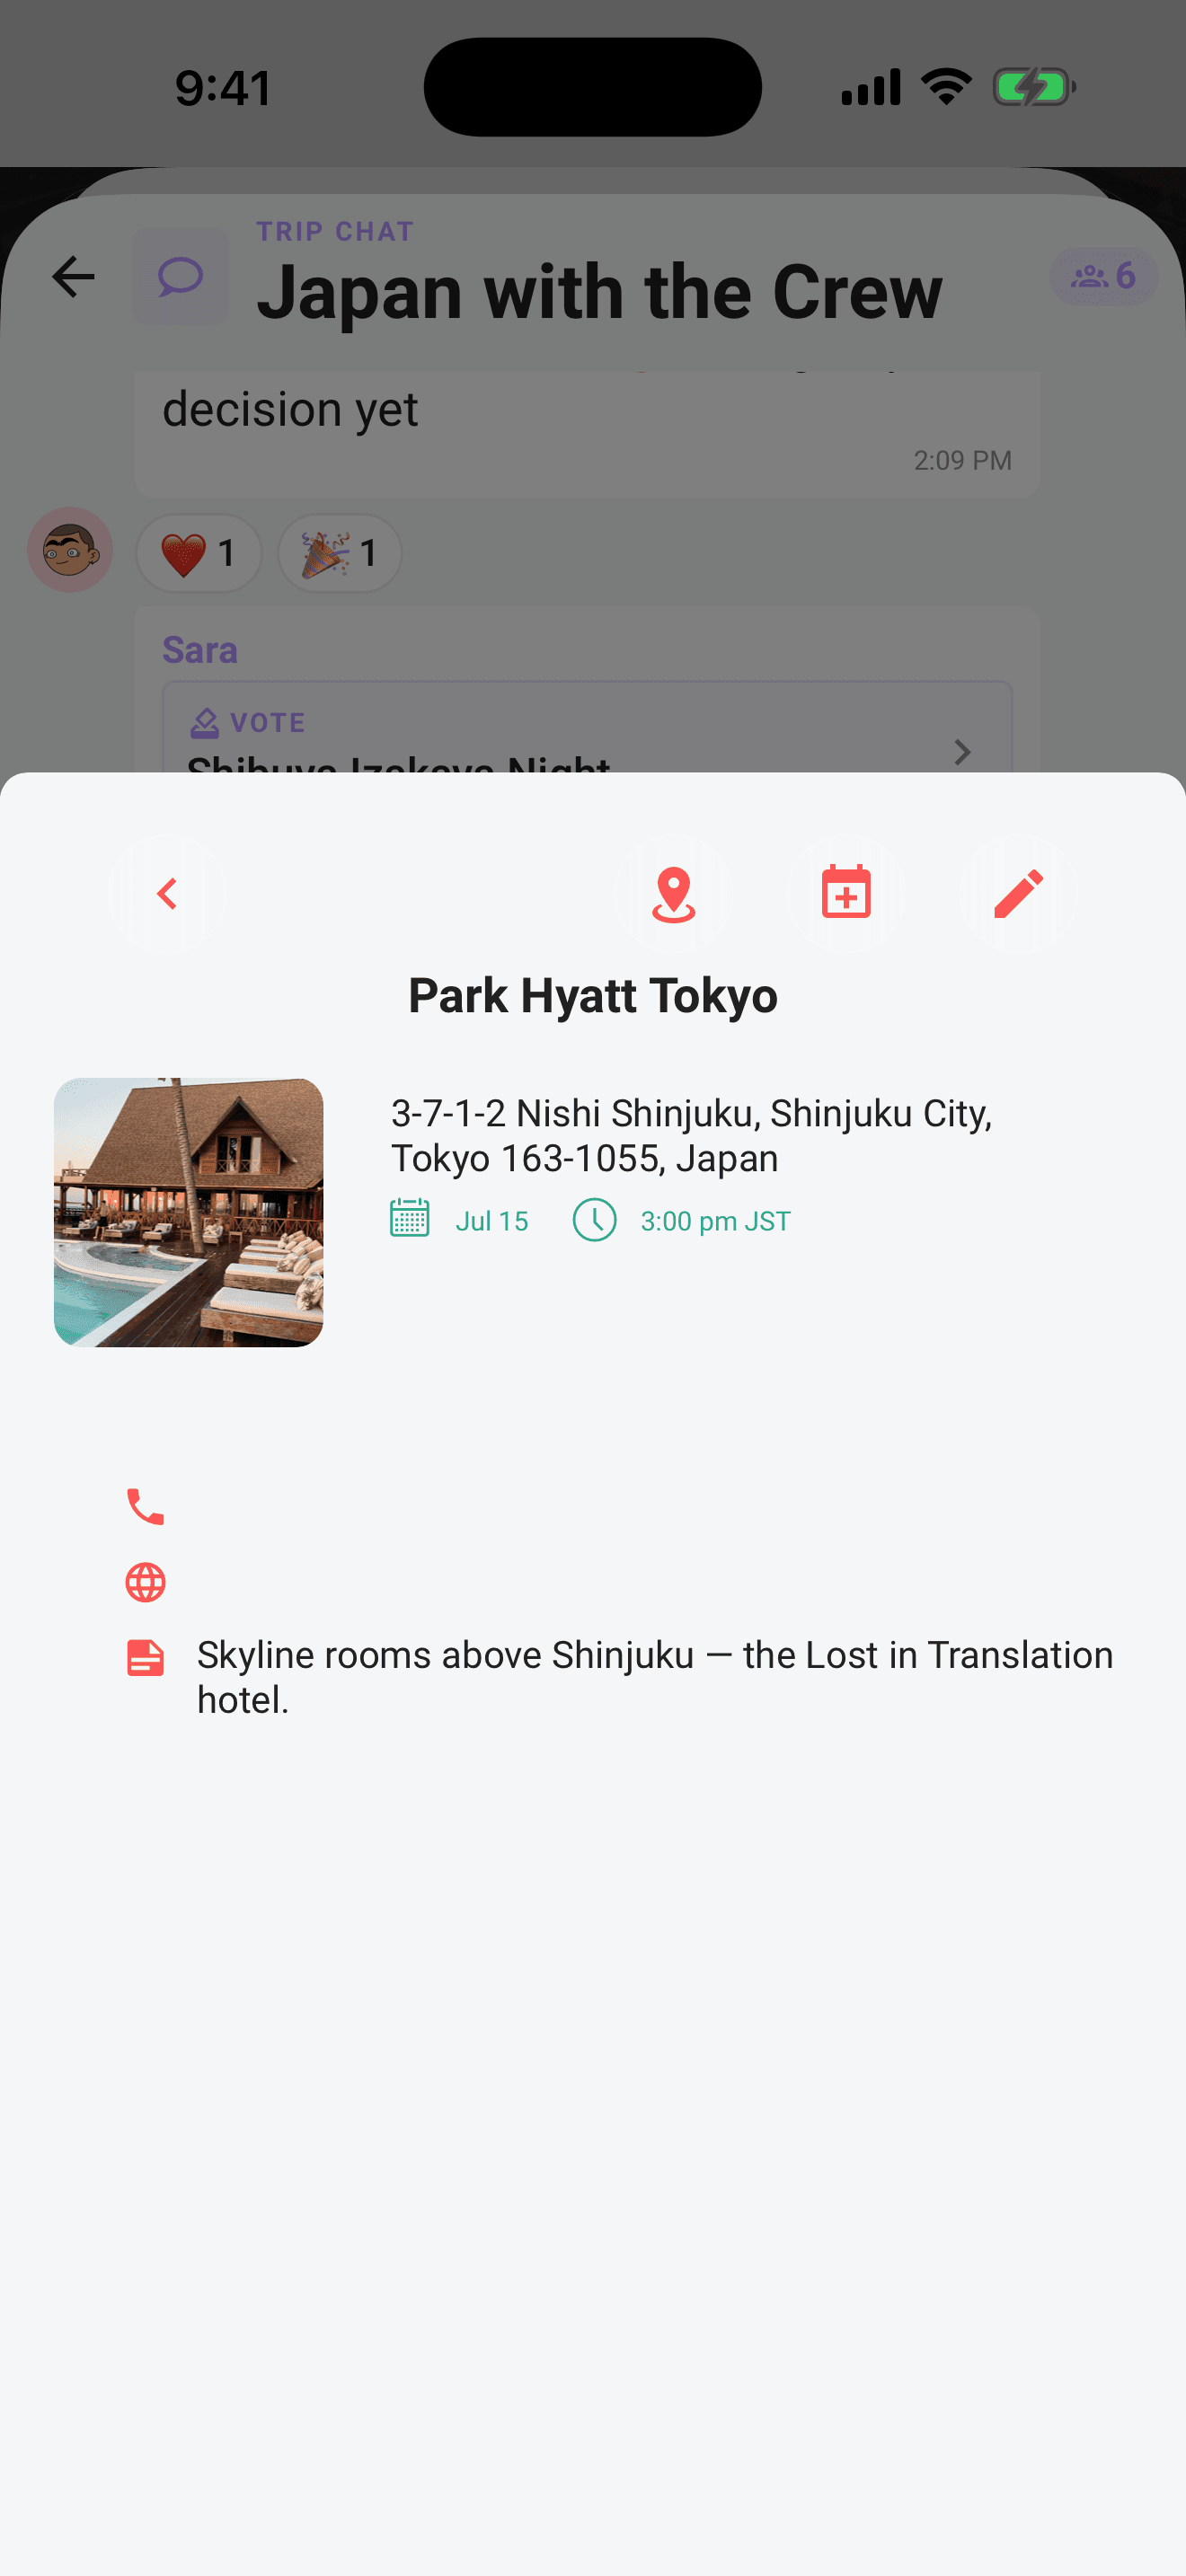Tap the party popper reaction
Viewport: 1186px width, 2576px height.
click(x=340, y=553)
